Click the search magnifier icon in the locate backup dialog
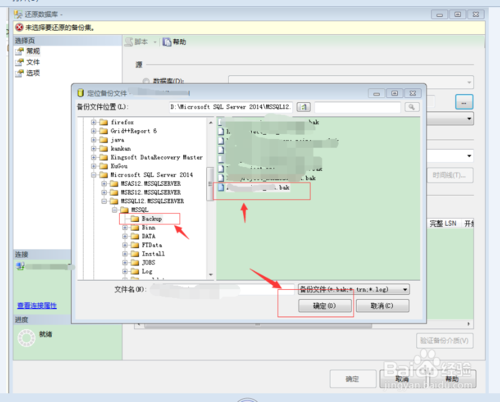This screenshot has height=402, width=500. (412, 107)
